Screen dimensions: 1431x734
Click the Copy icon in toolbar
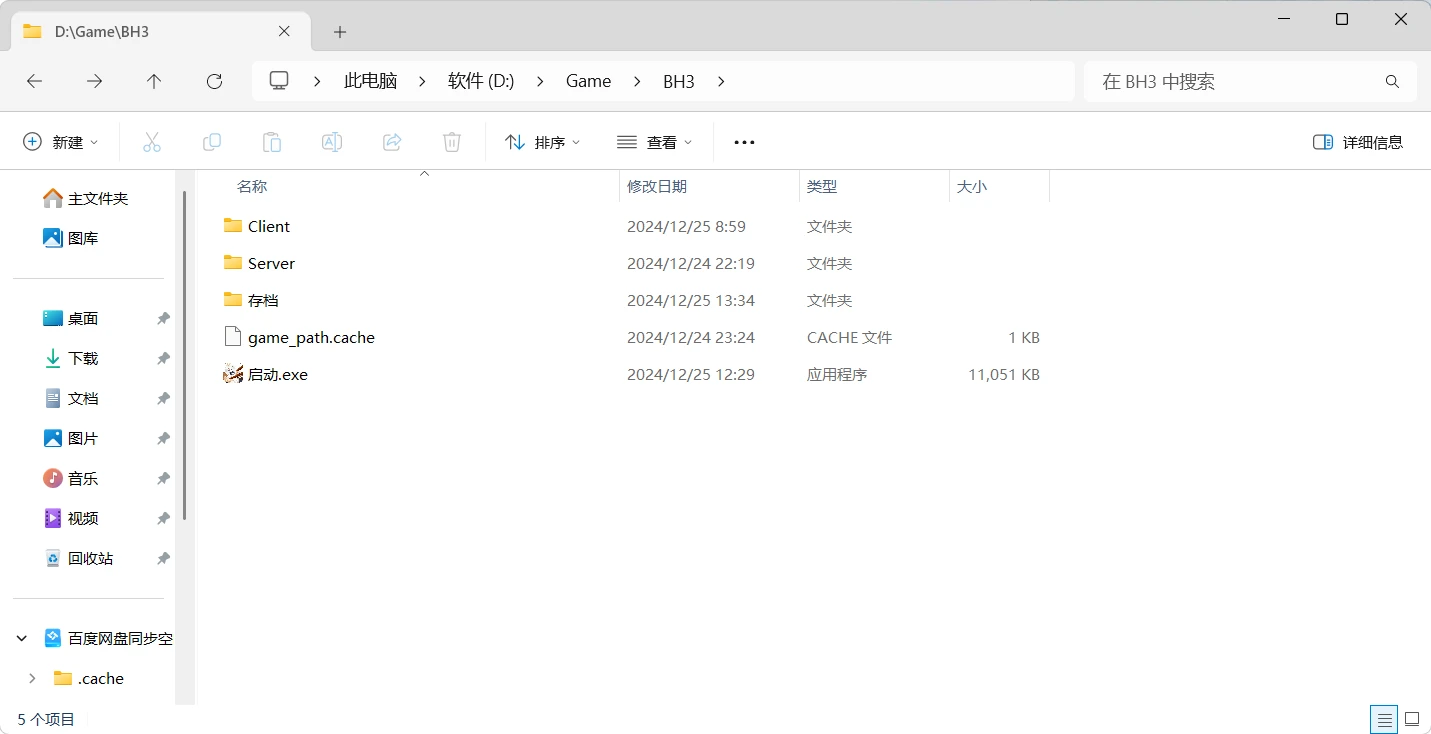point(212,142)
